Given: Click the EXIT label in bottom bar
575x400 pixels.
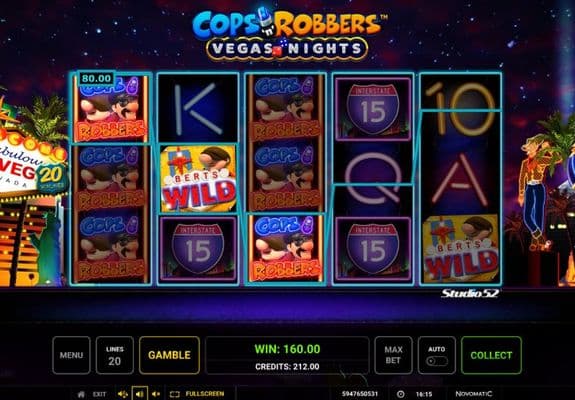Looking at the screenshot, I should [99, 394].
